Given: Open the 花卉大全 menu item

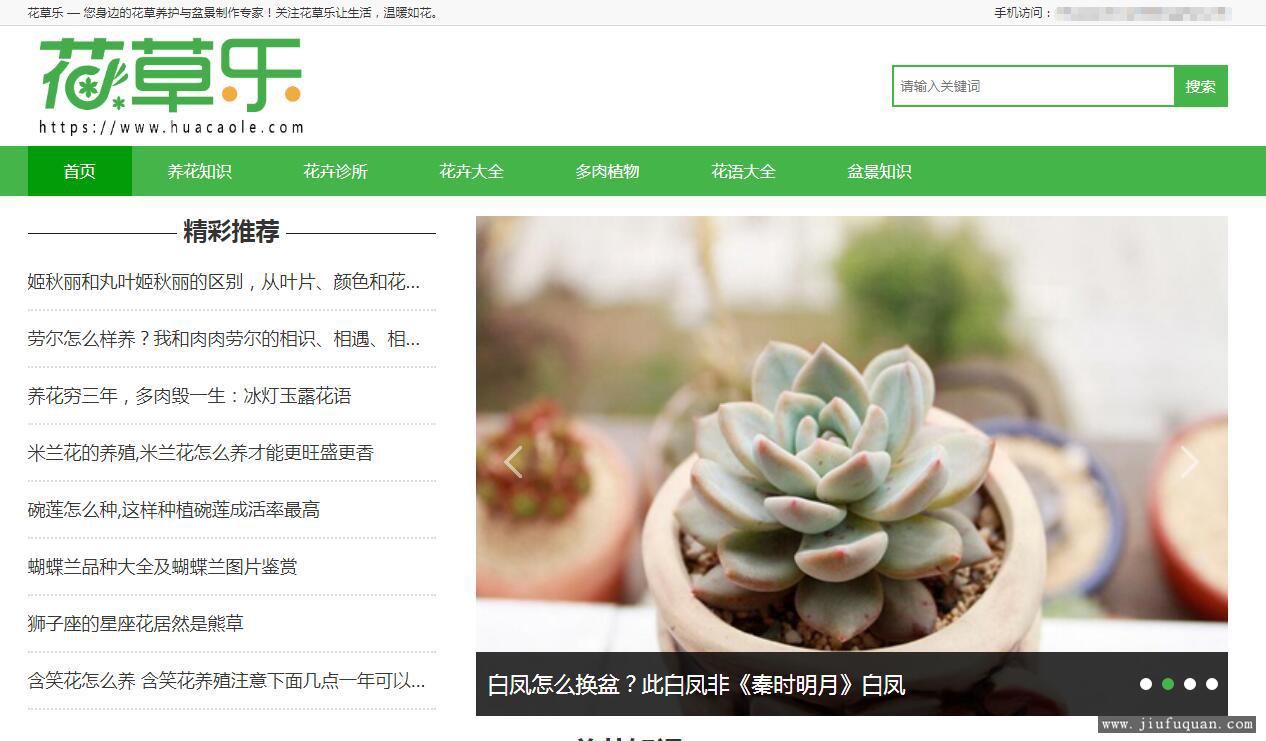Looking at the screenshot, I should tap(472, 171).
